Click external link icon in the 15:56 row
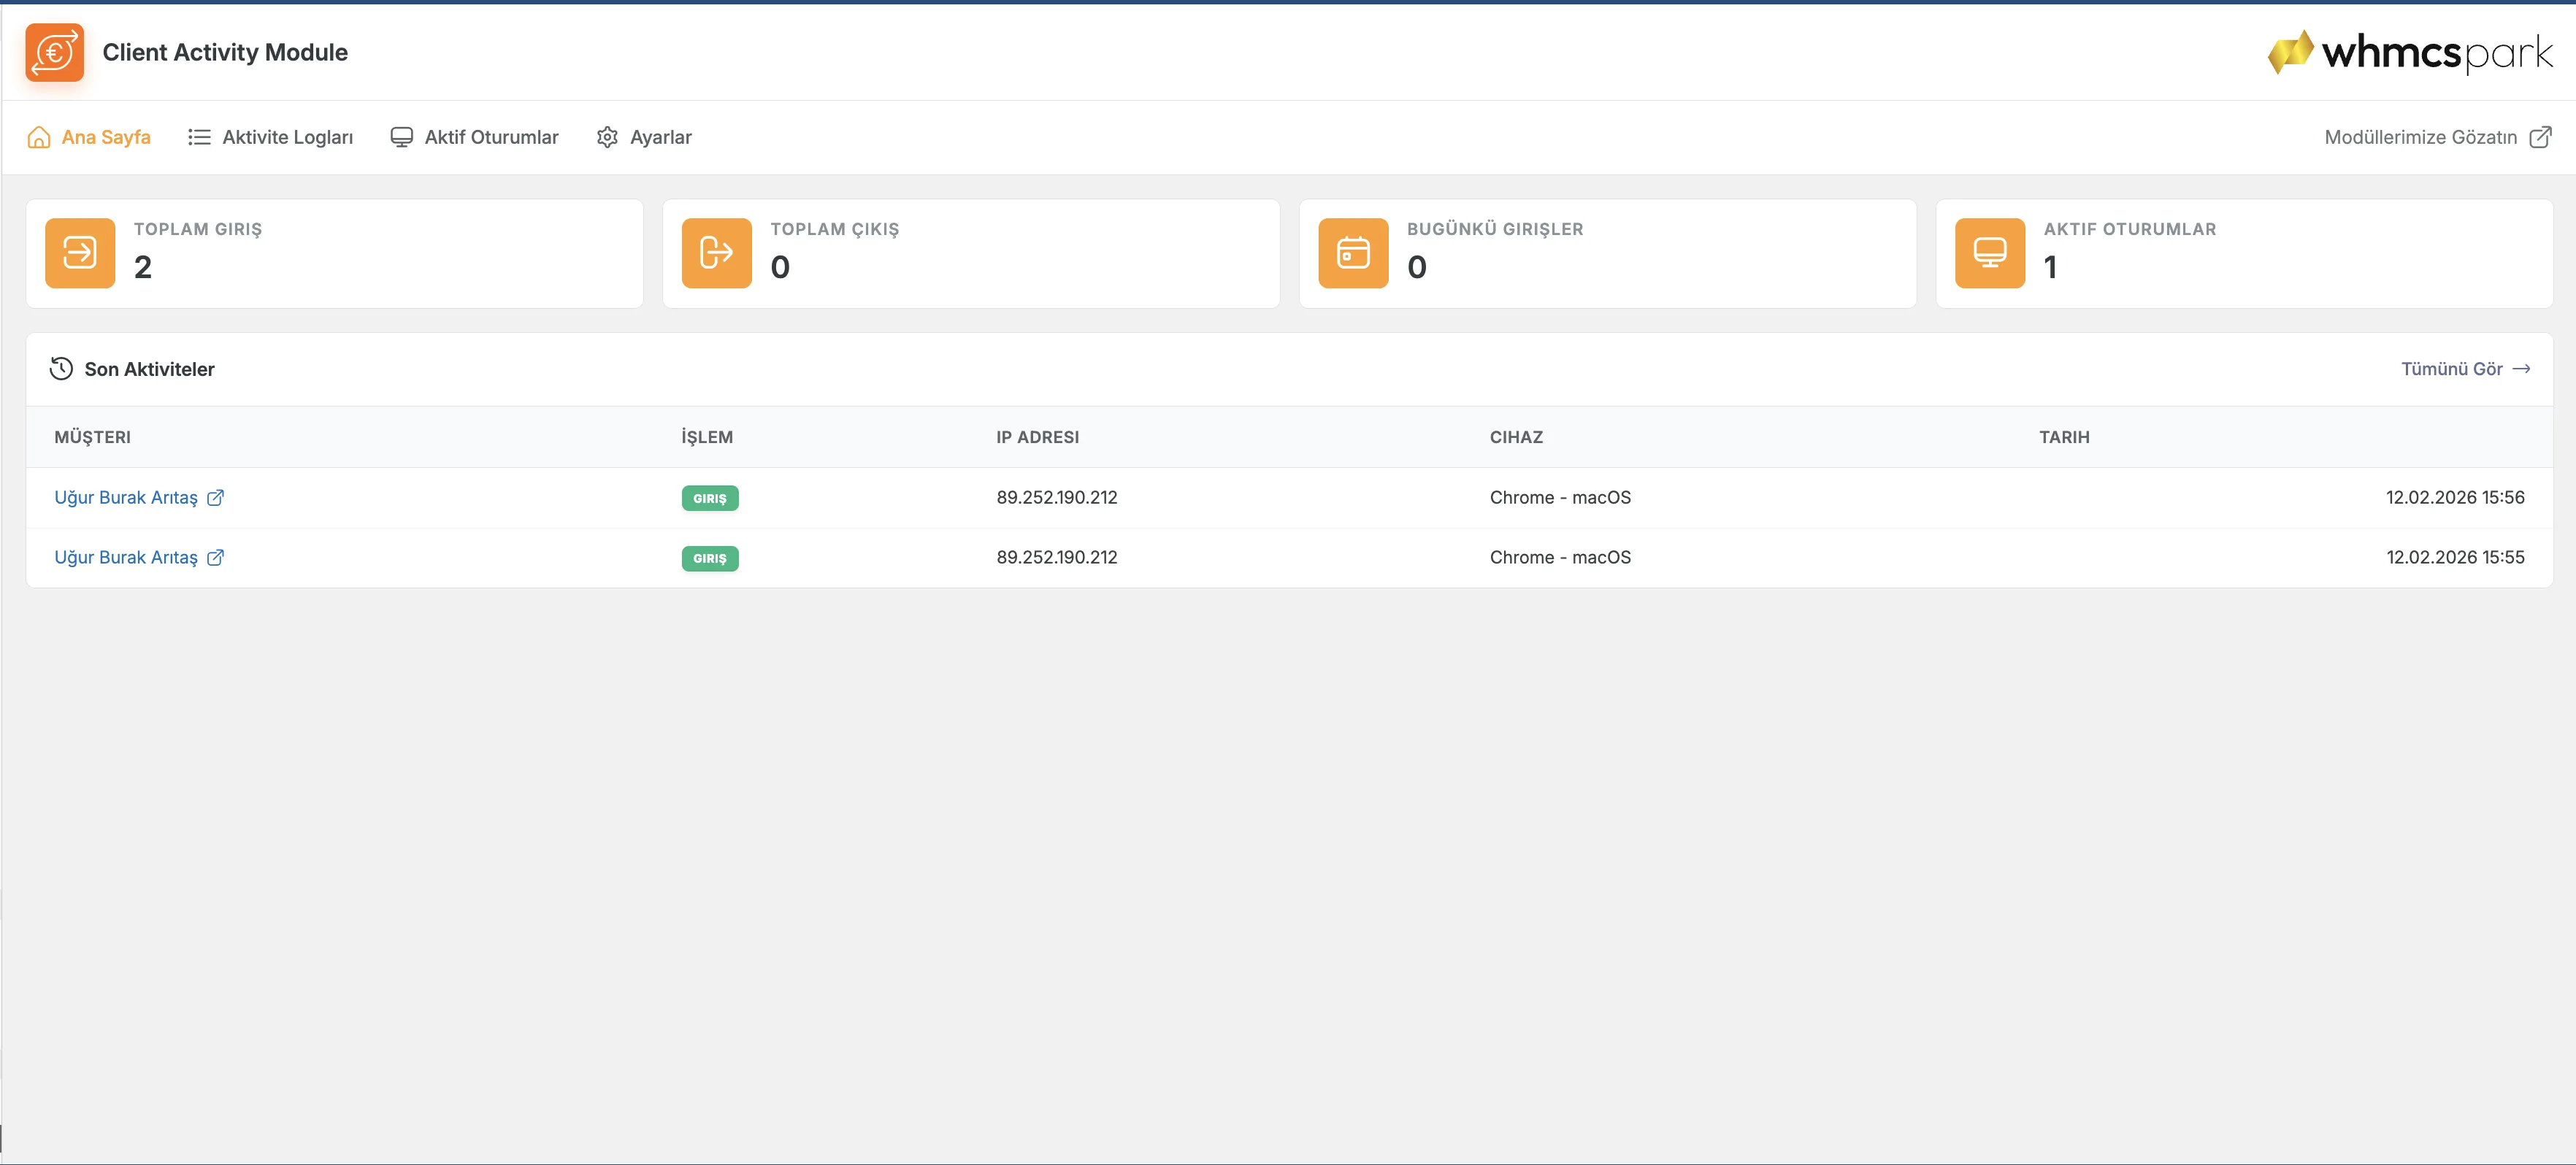The image size is (2576, 1165). tap(215, 498)
